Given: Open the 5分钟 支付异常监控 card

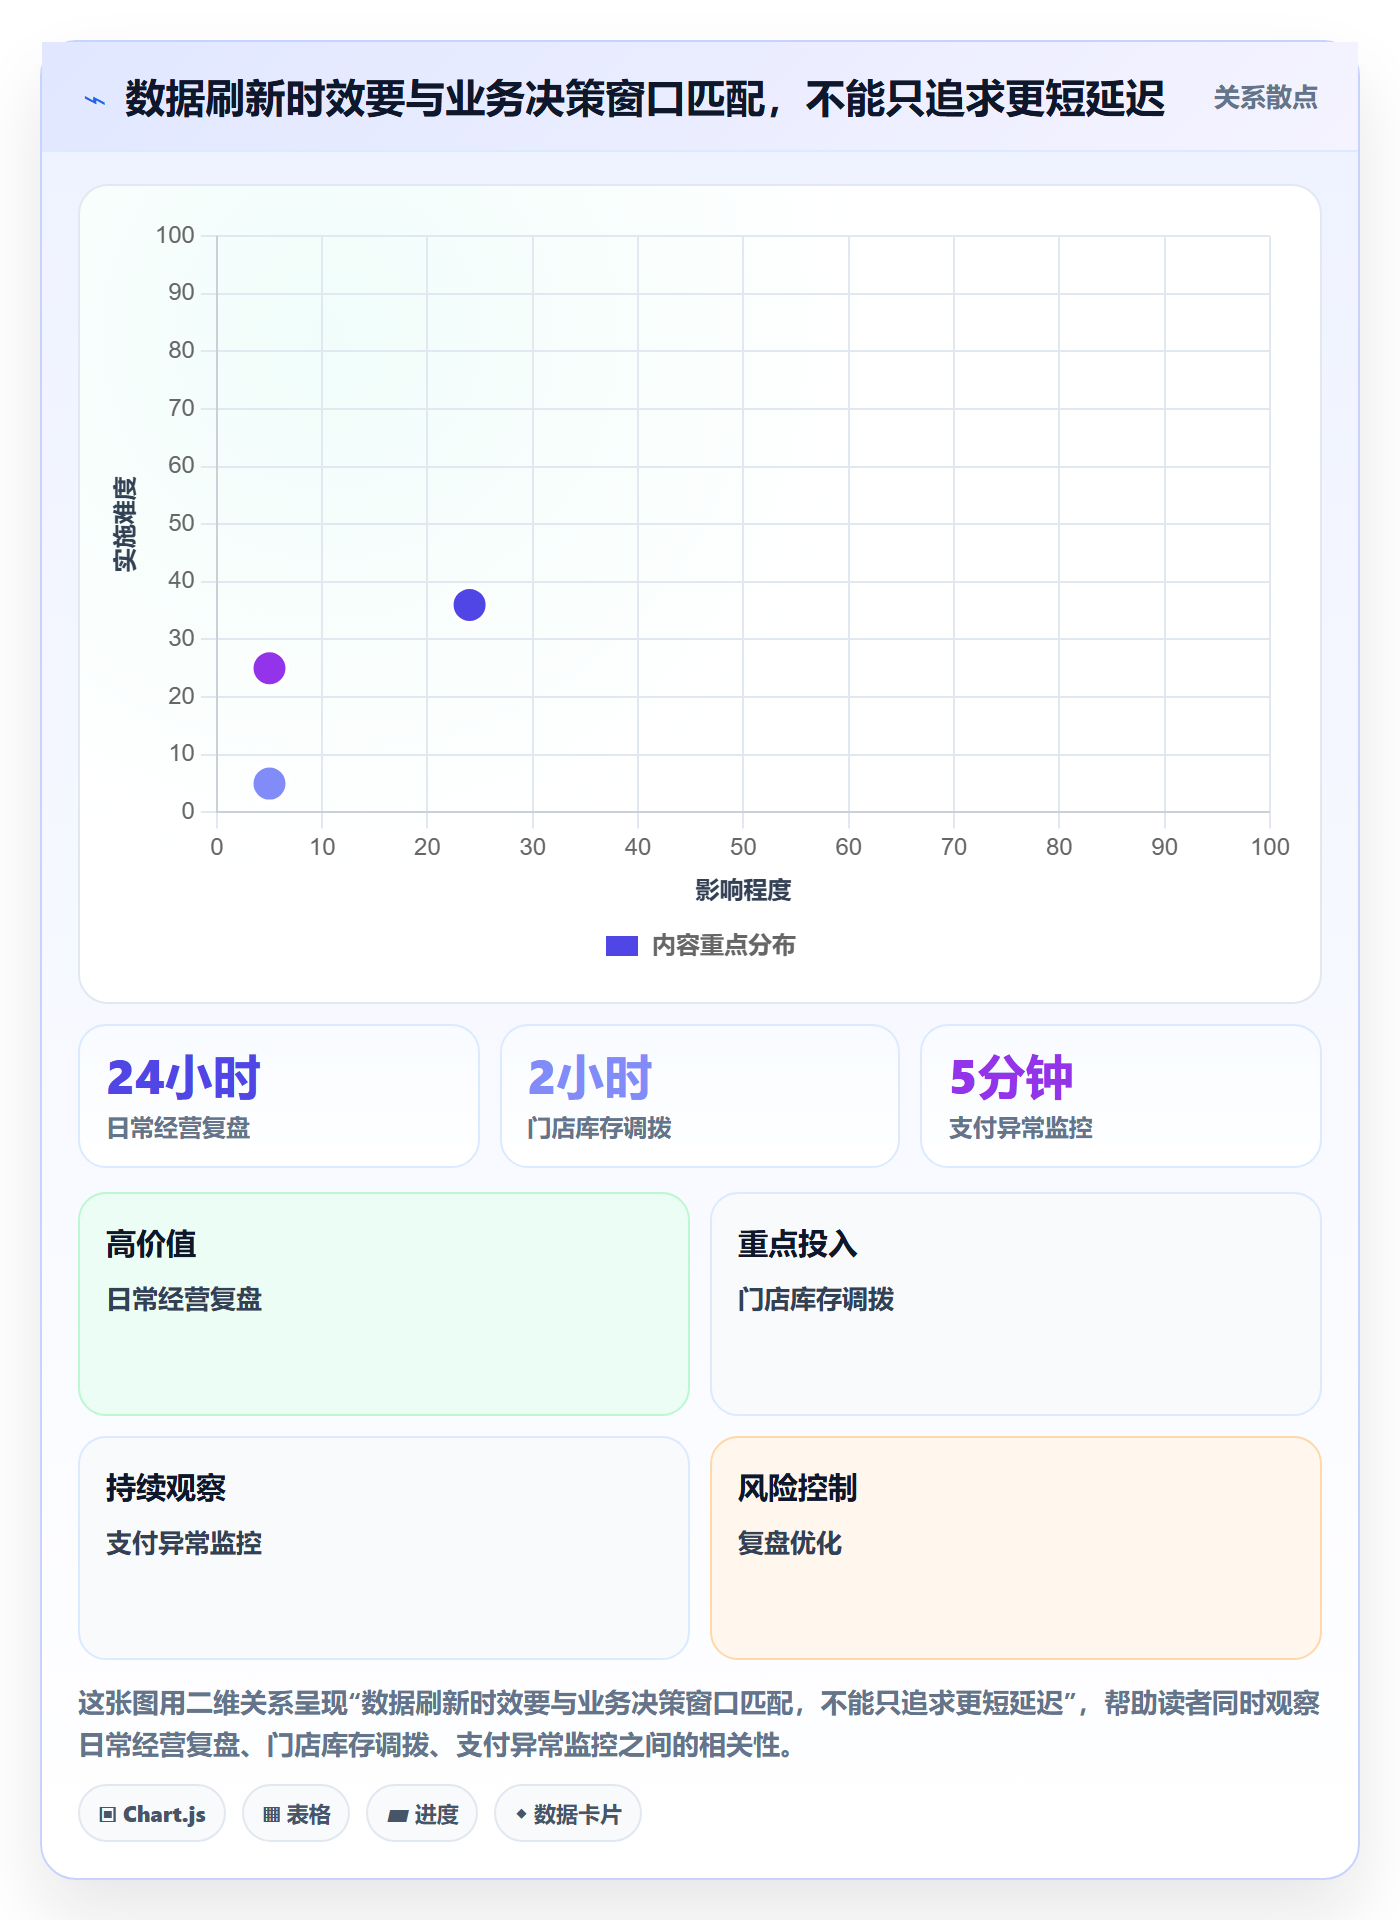Looking at the screenshot, I should pyautogui.click(x=1121, y=1096).
